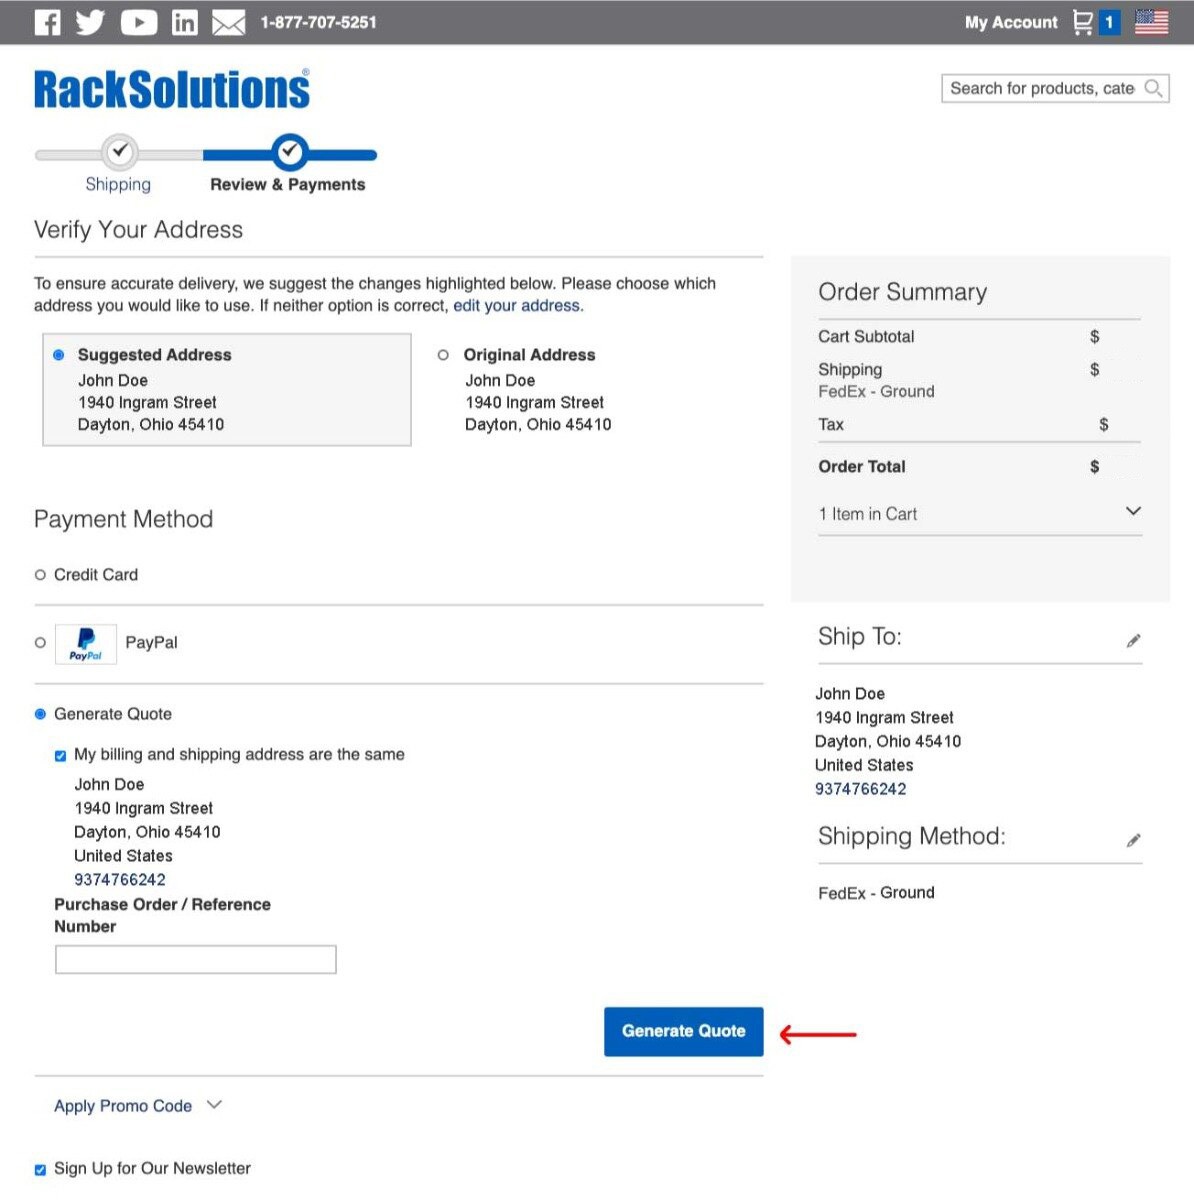Edit Shipping Method pencil icon
Screen dimensions: 1194x1200
point(1133,840)
